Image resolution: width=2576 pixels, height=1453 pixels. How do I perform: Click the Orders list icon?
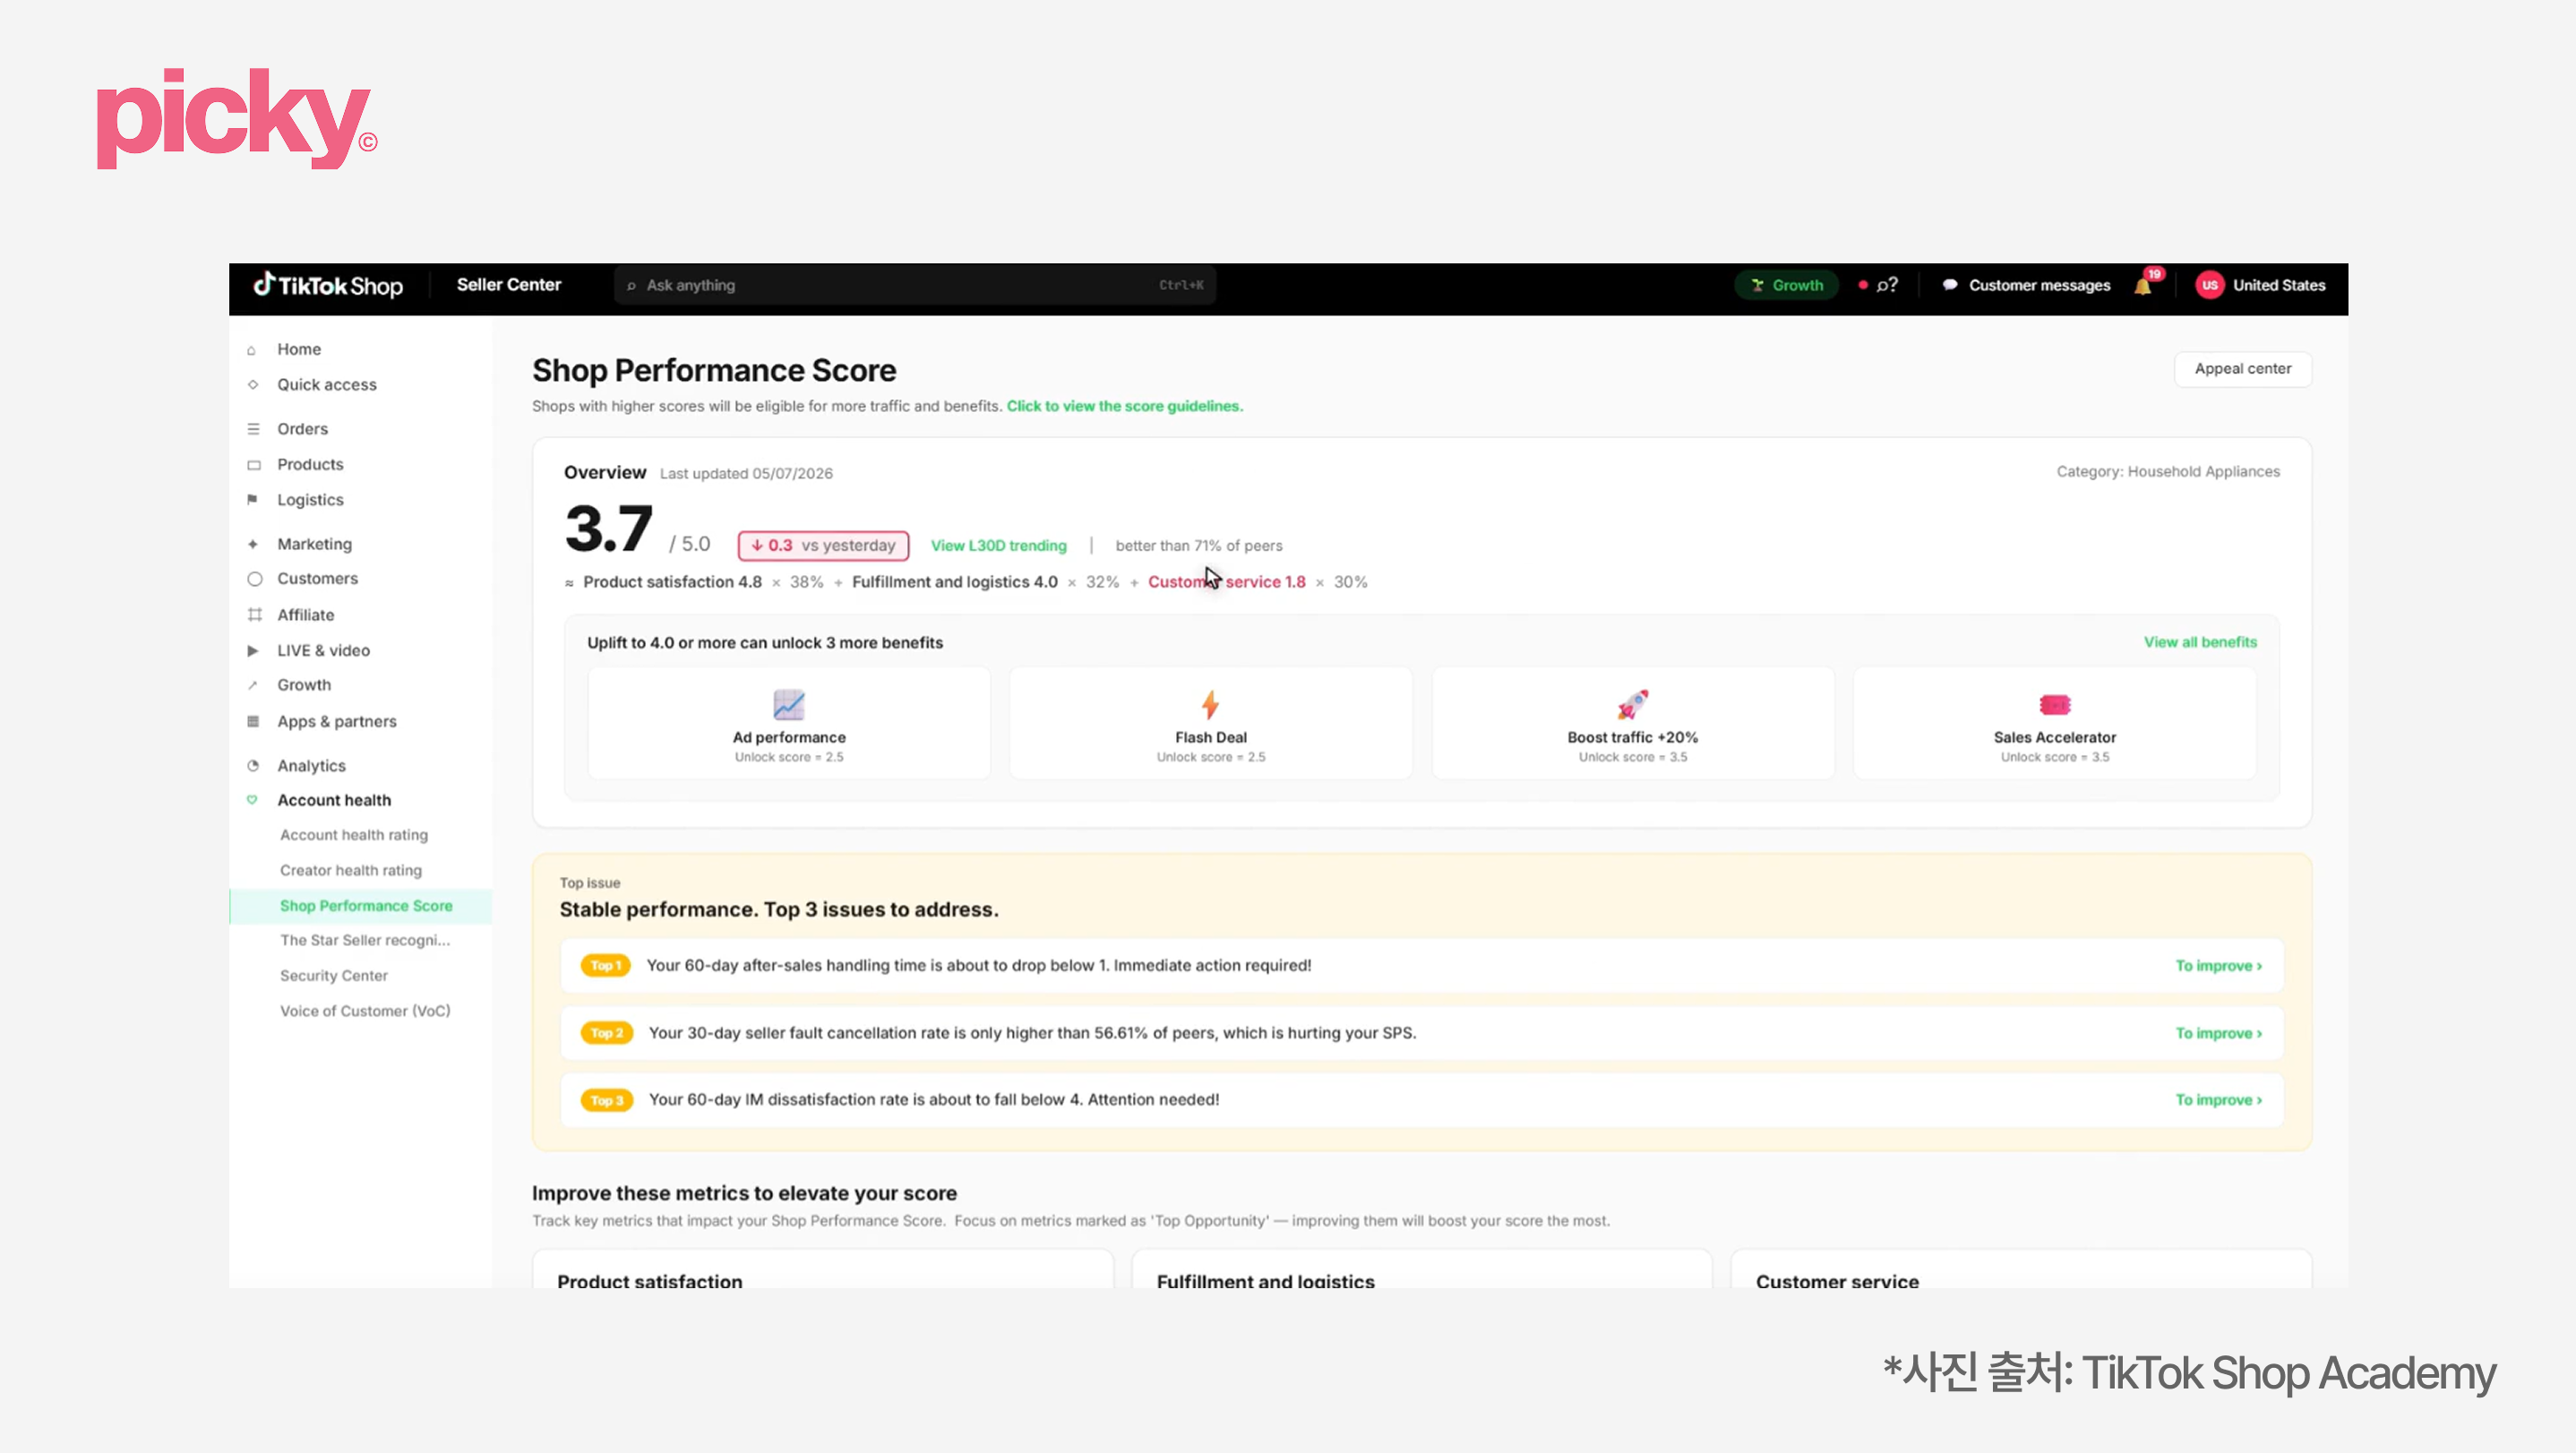[x=253, y=429]
